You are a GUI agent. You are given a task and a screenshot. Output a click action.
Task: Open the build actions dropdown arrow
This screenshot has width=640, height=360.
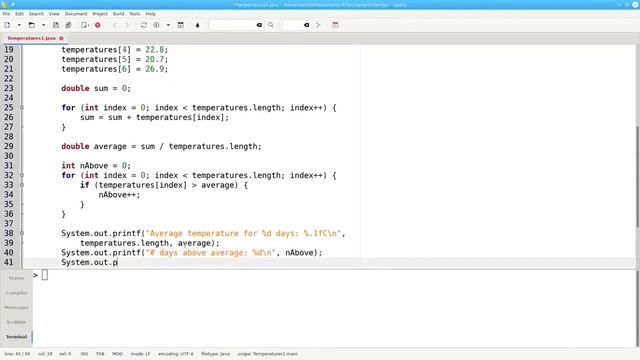(168, 25)
